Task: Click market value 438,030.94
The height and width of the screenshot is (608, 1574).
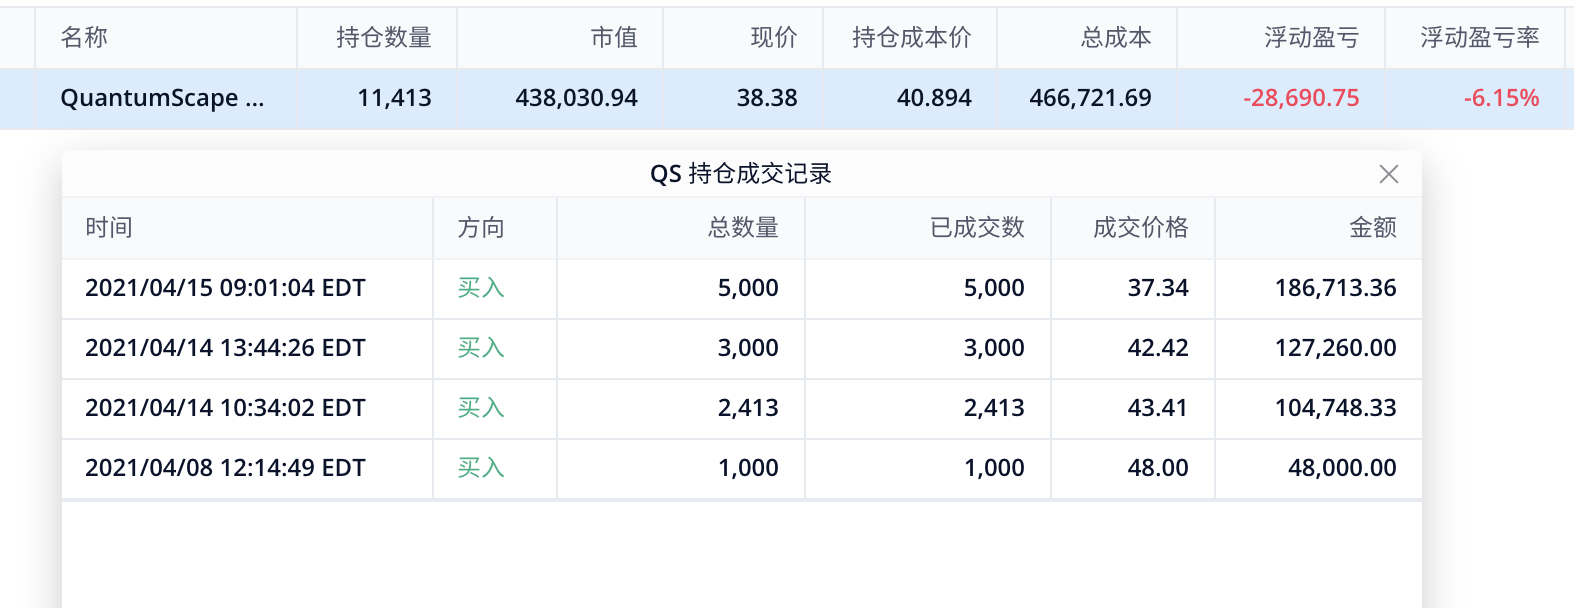Action: 576,98
